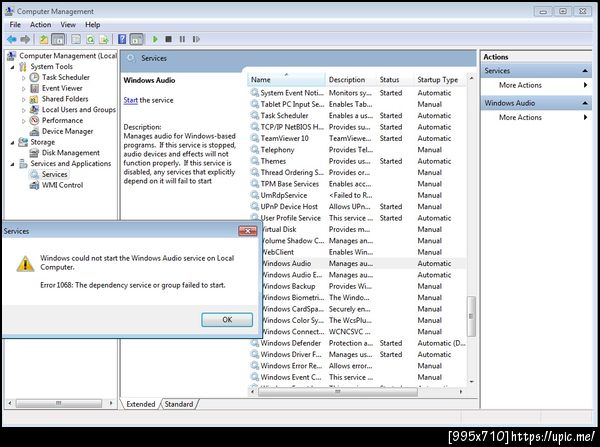Close the Services error dialog

tap(248, 231)
